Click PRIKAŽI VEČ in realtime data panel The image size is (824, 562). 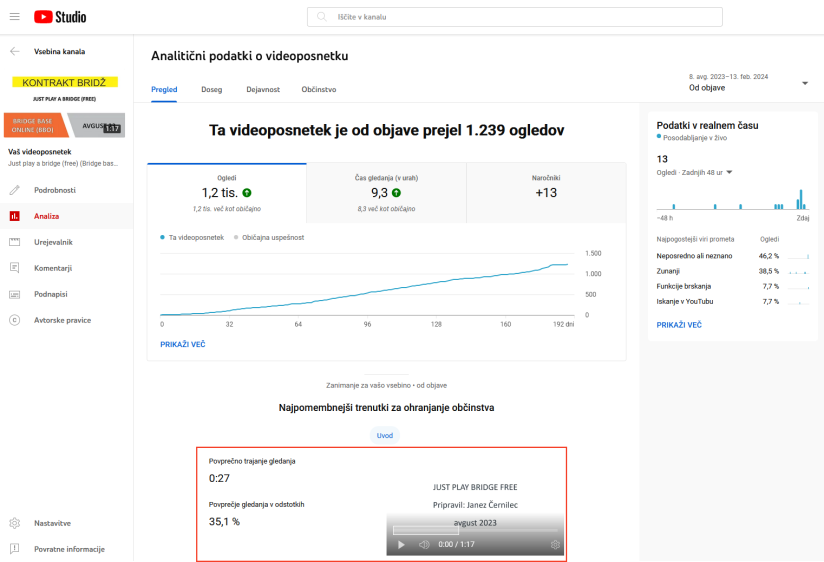click(x=678, y=325)
